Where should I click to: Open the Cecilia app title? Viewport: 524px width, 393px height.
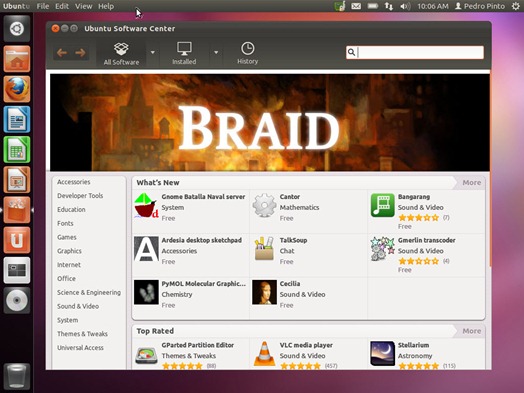click(290, 284)
